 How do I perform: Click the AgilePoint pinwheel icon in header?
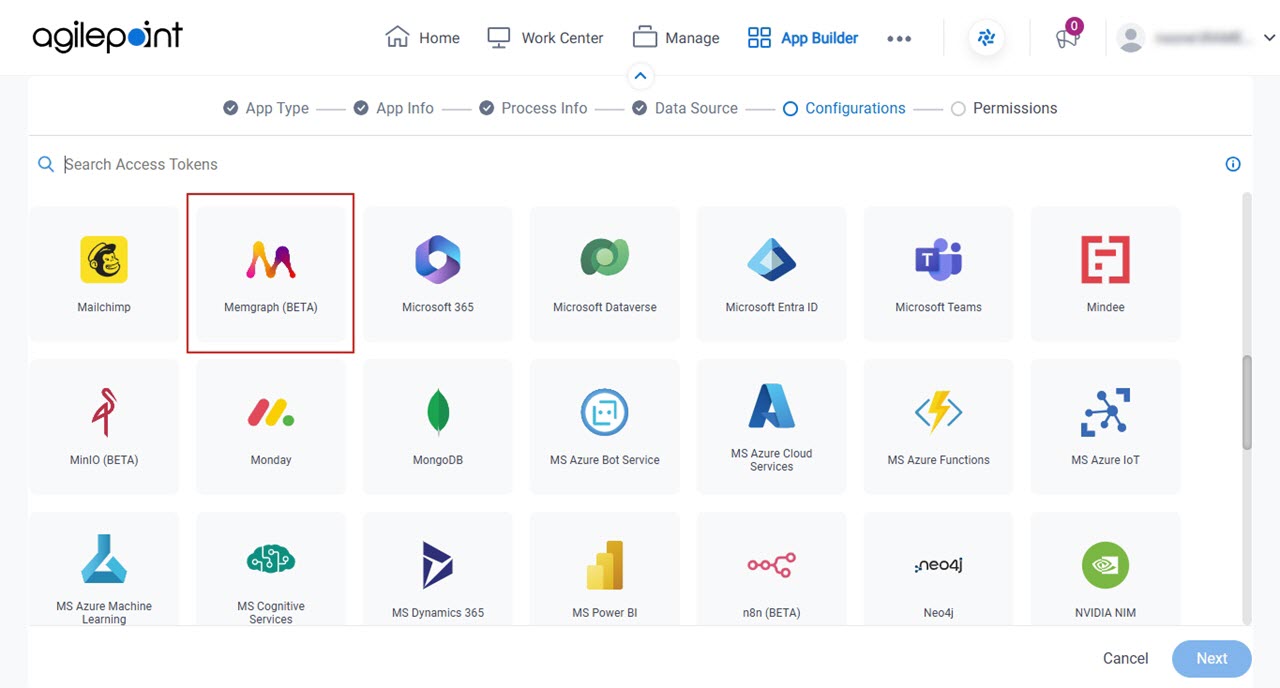point(987,38)
